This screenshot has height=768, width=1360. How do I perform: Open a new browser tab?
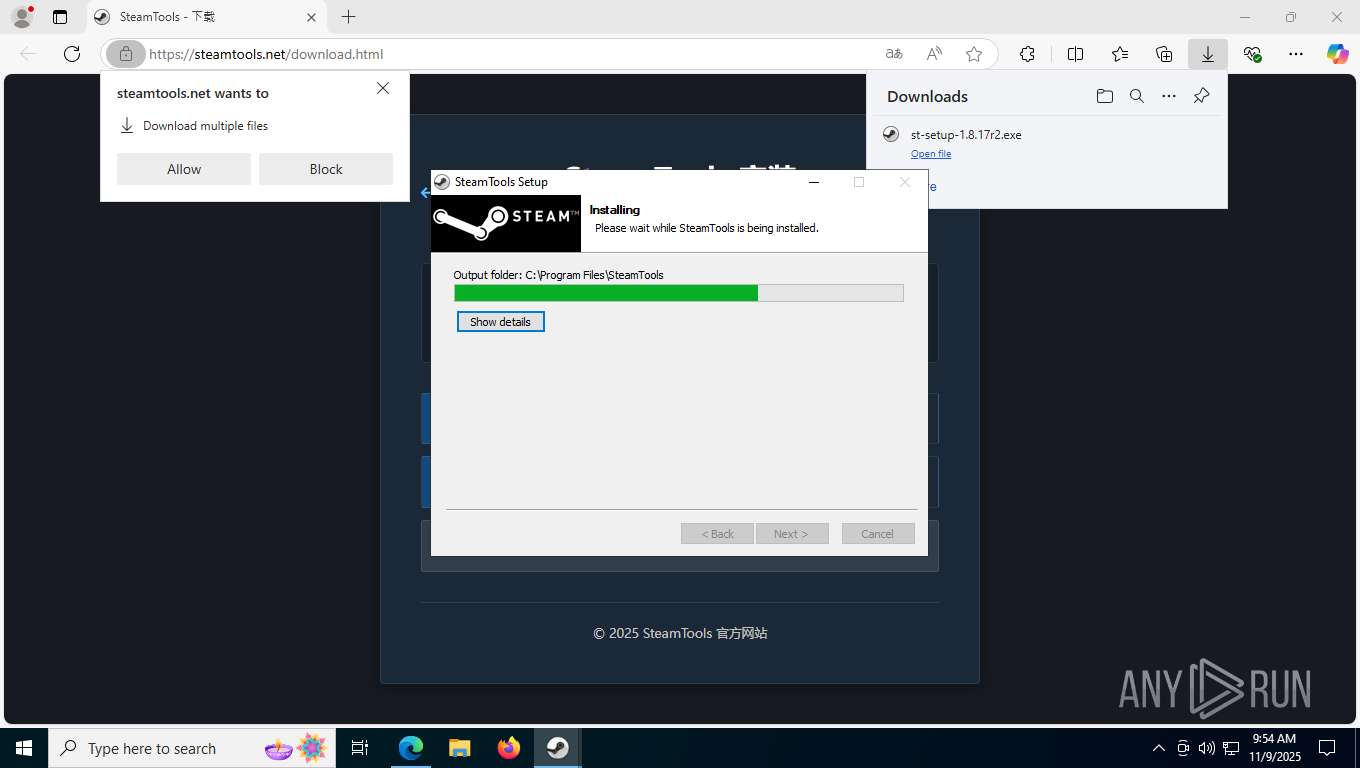pos(348,17)
